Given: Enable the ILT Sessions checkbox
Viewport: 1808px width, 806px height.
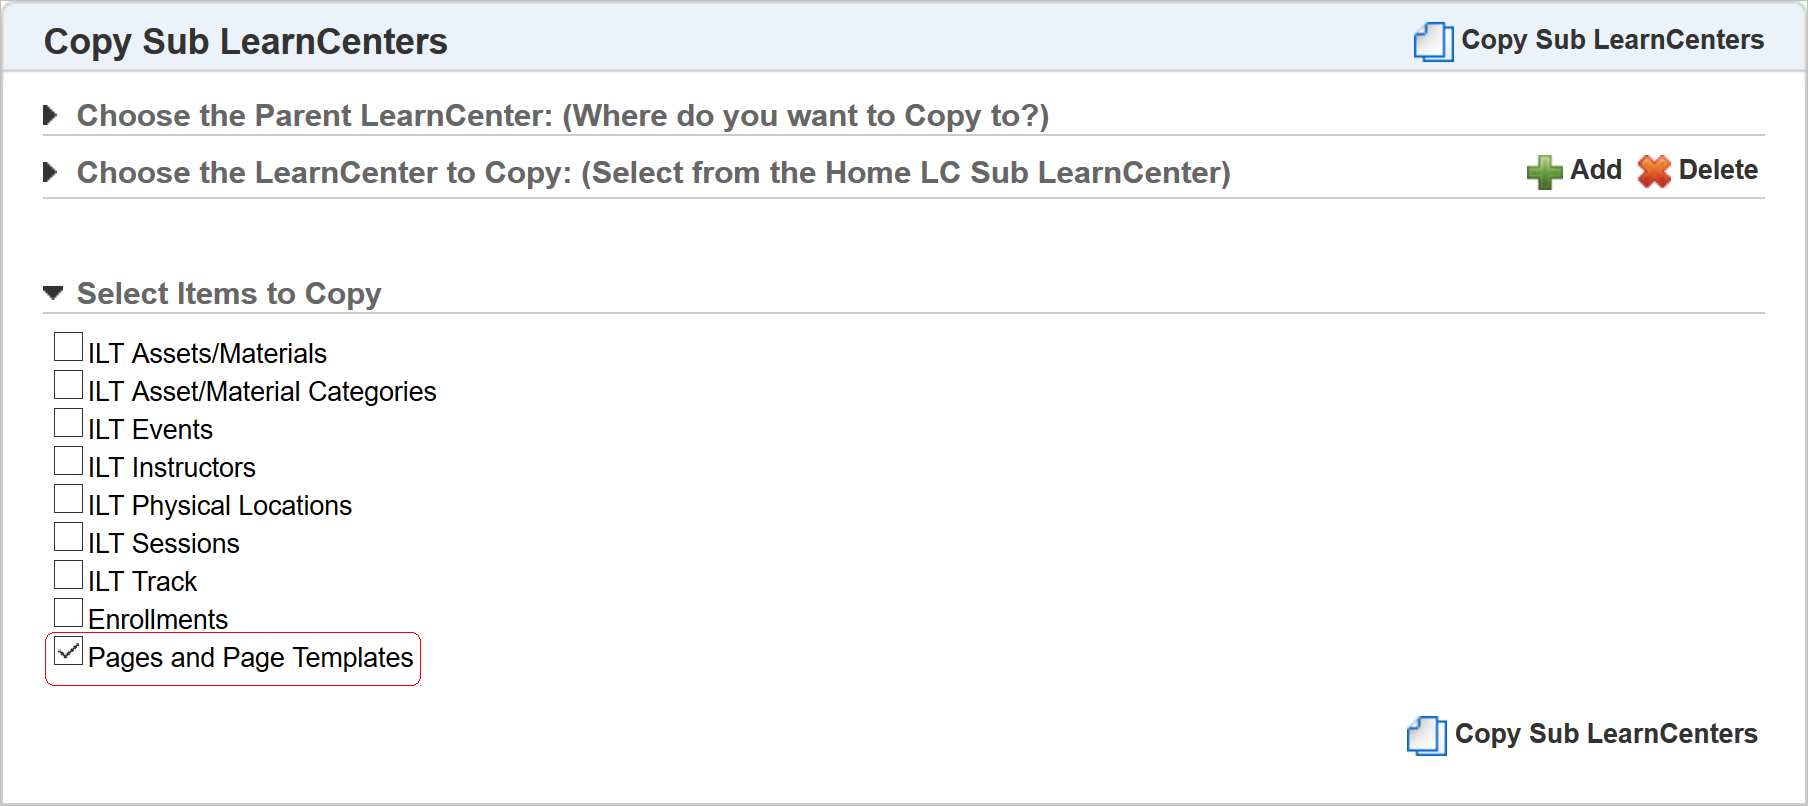Looking at the screenshot, I should pyautogui.click(x=69, y=537).
